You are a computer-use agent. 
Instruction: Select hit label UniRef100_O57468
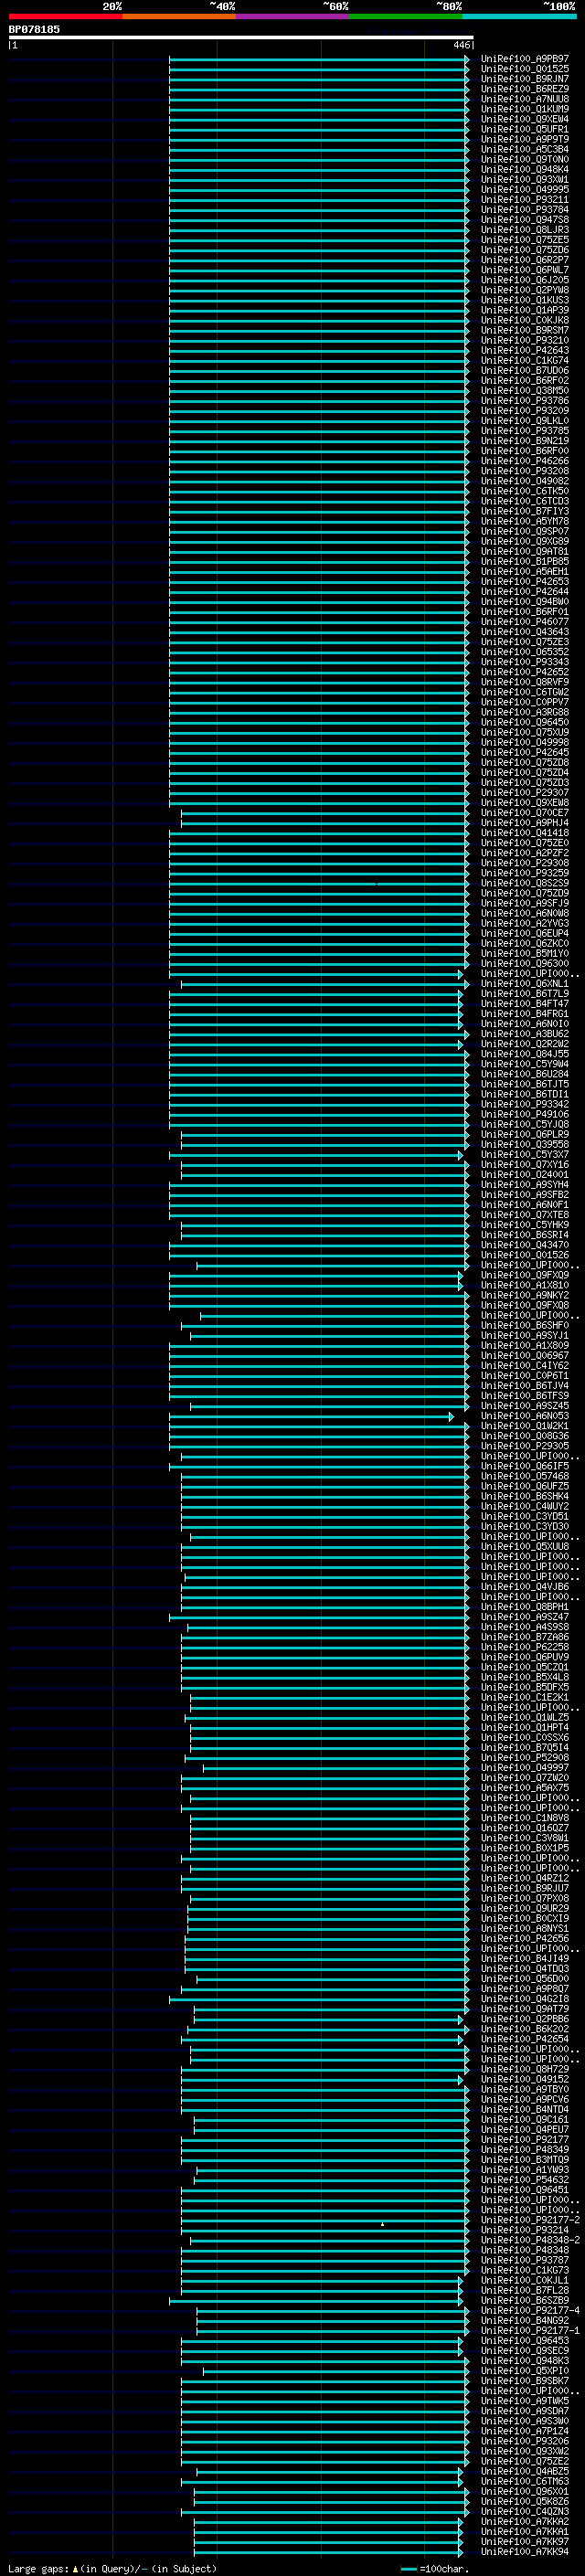(x=524, y=1476)
